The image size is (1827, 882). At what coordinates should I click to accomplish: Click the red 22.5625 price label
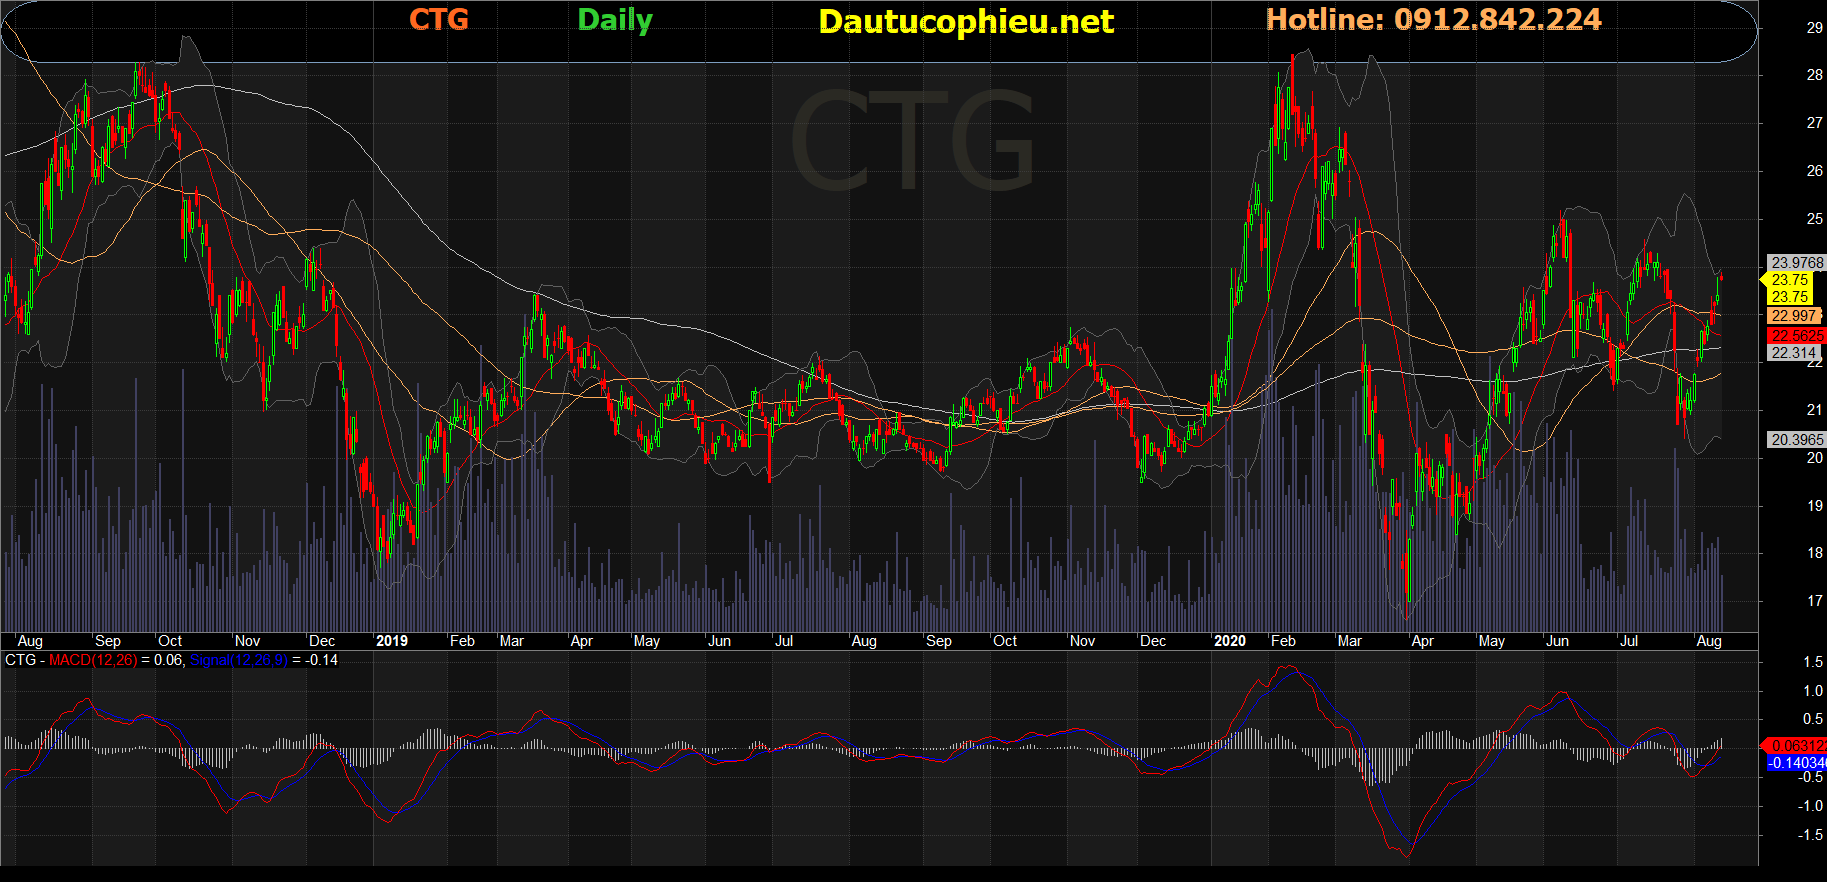tap(1796, 336)
